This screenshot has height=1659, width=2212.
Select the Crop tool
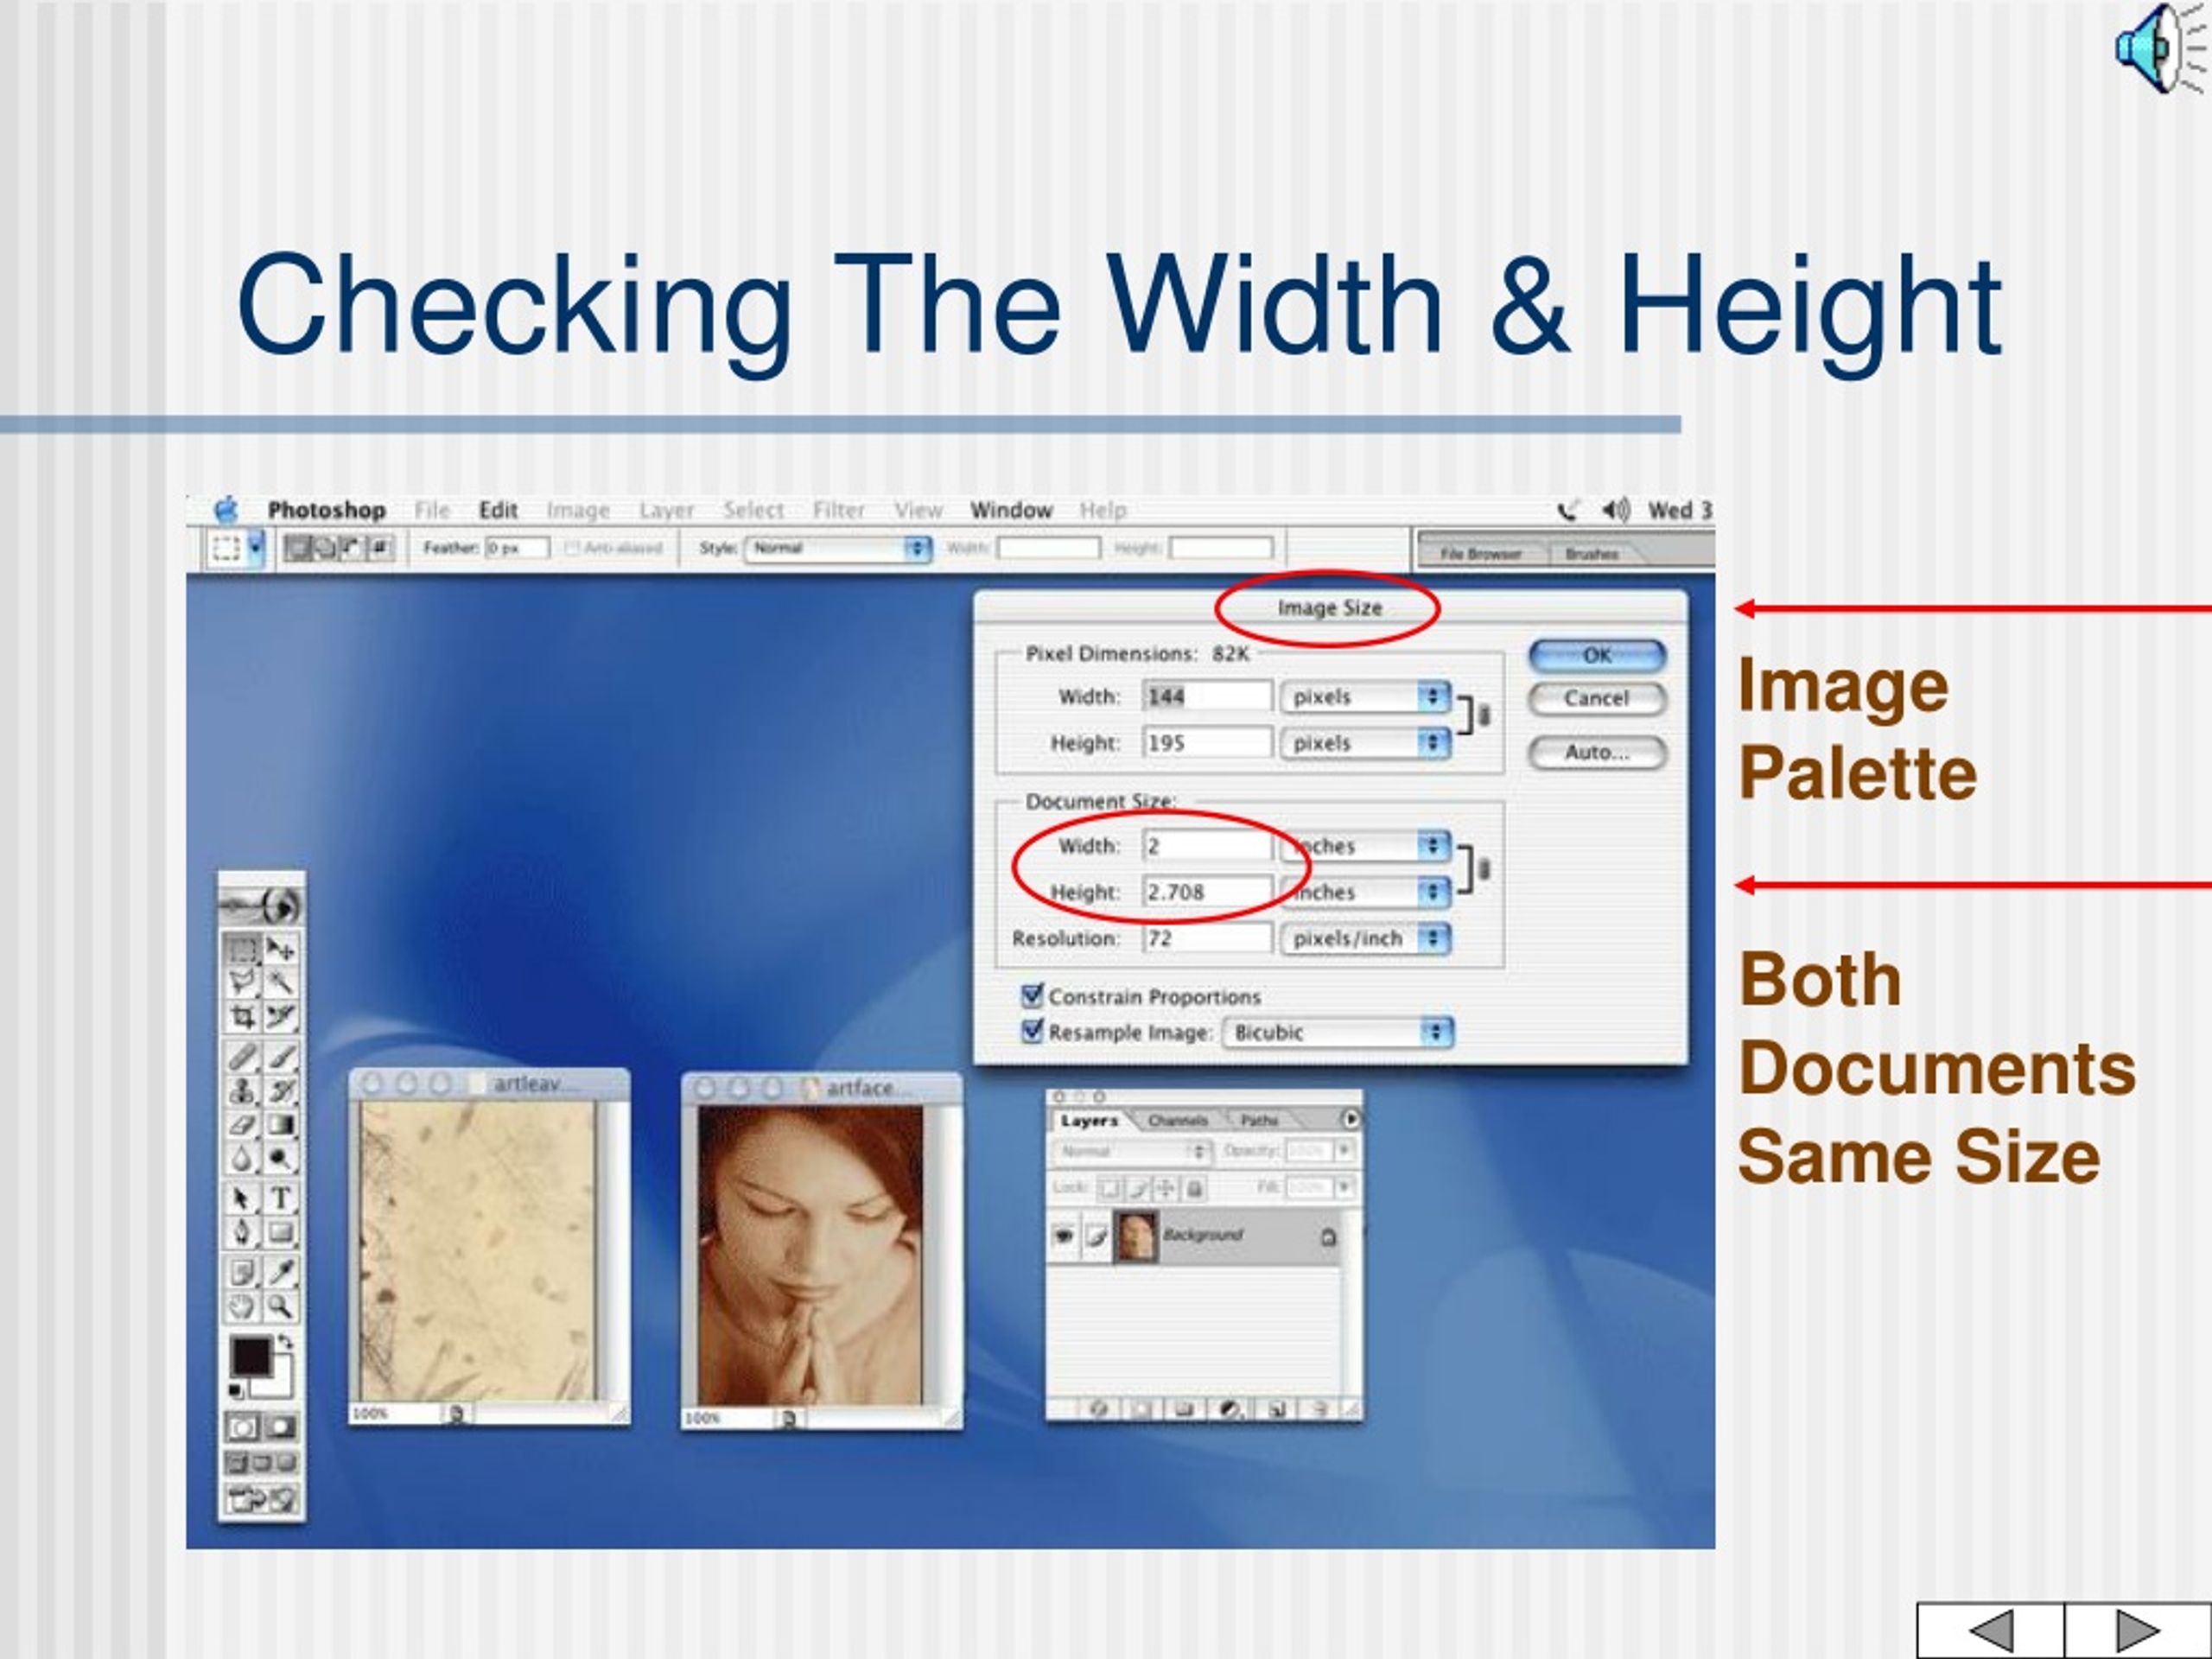click(243, 1016)
